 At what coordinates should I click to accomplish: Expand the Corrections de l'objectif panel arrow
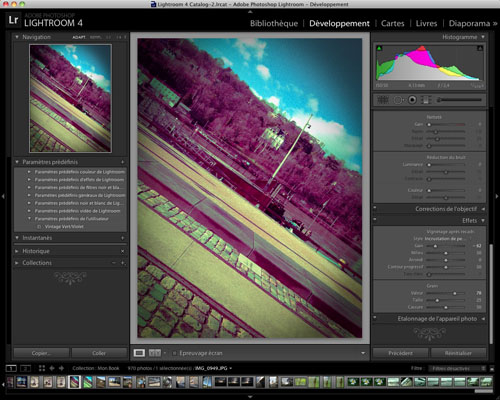pos(483,209)
